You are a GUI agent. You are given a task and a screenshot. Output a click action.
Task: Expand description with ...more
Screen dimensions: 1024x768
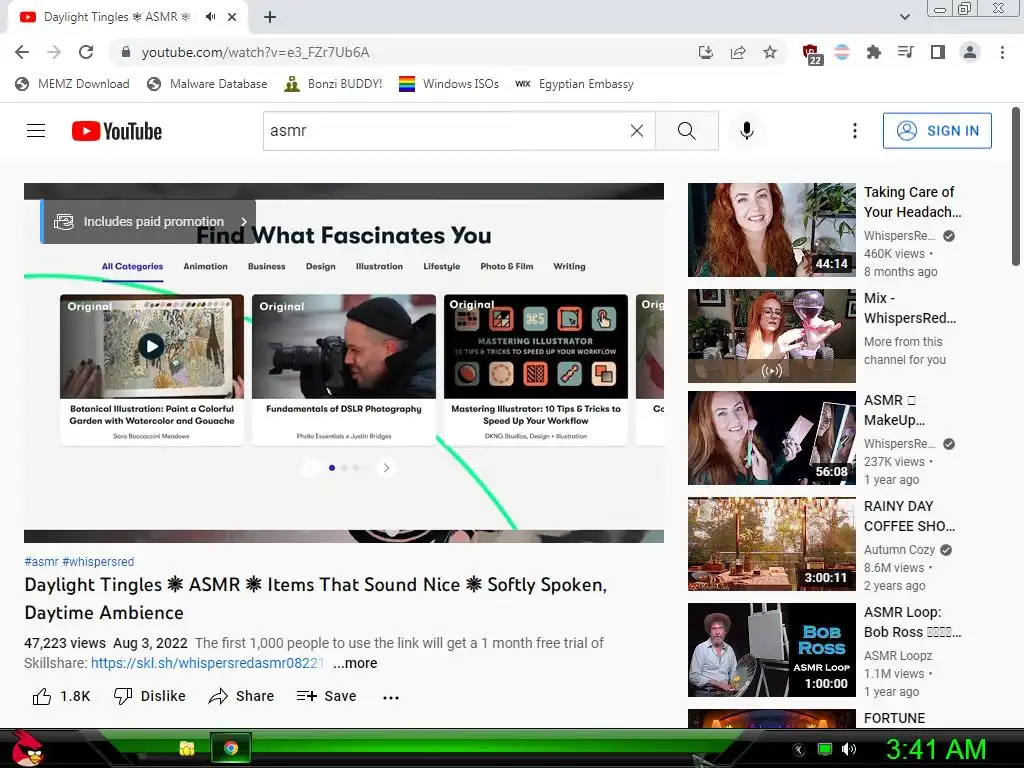pos(355,663)
